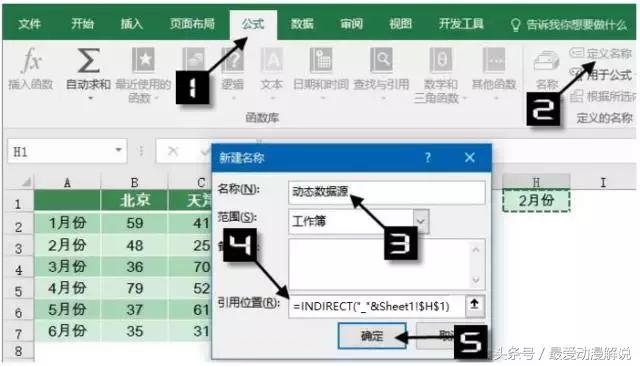Open the 范围 scope dropdown

tap(421, 221)
